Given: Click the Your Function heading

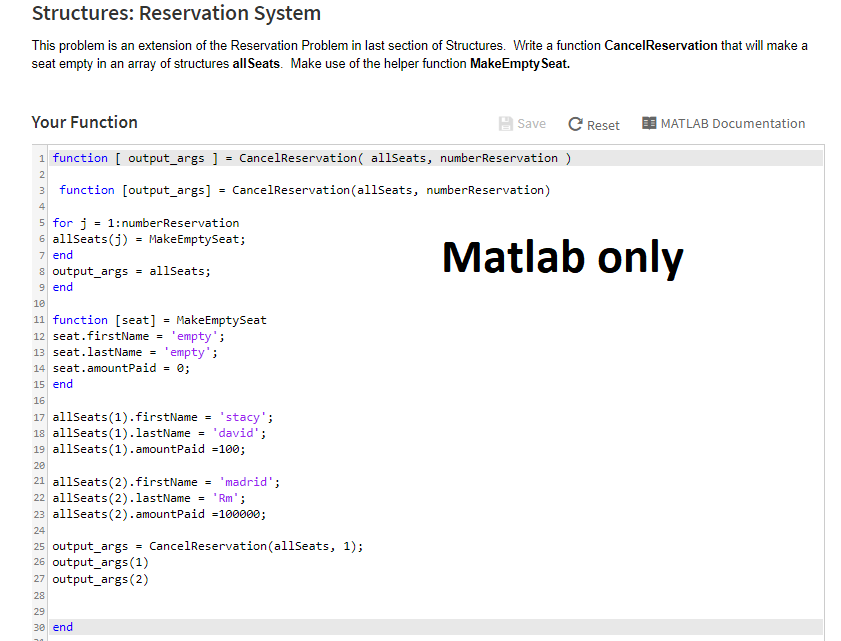Looking at the screenshot, I should [x=83, y=122].
